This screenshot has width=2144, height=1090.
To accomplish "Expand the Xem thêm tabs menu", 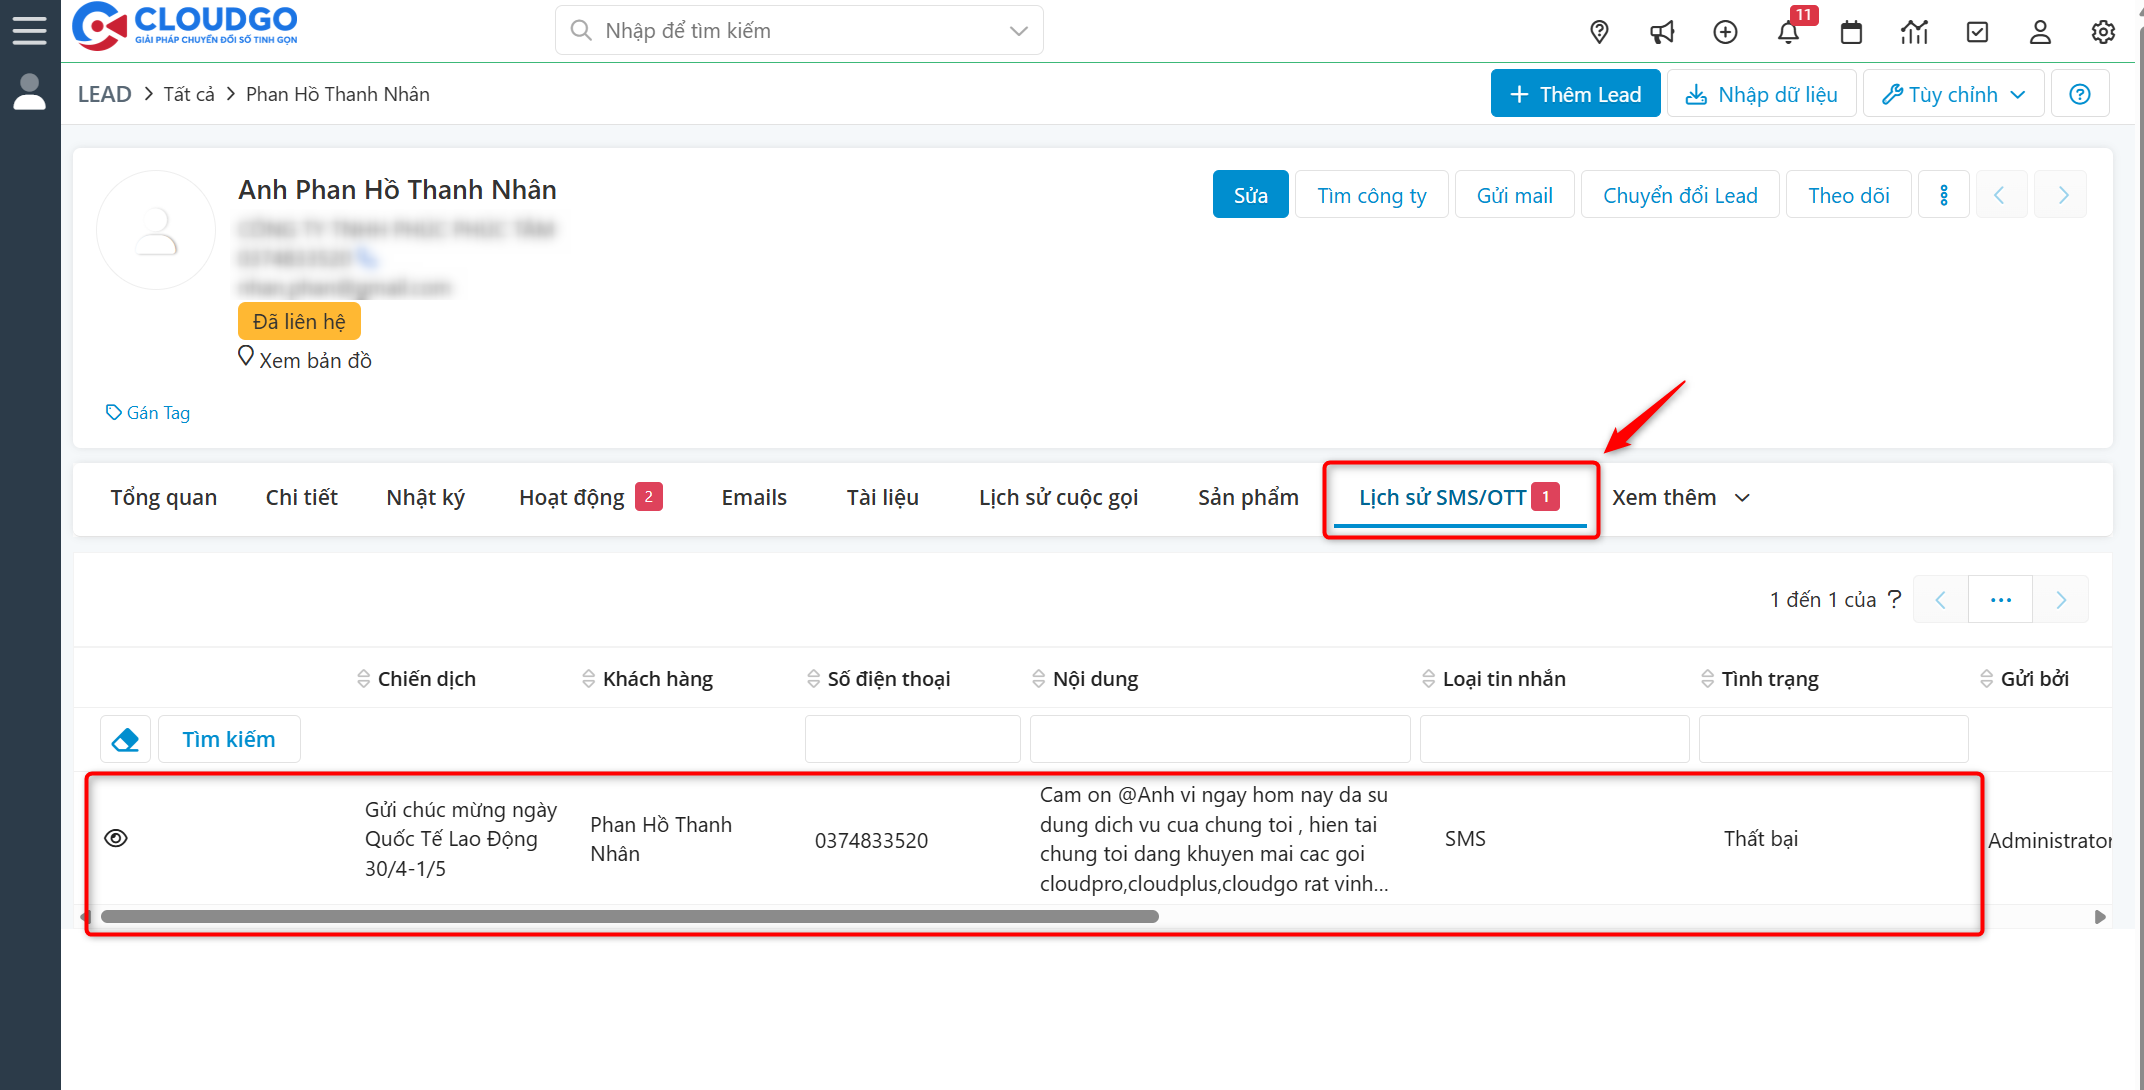I will click(x=1680, y=497).
